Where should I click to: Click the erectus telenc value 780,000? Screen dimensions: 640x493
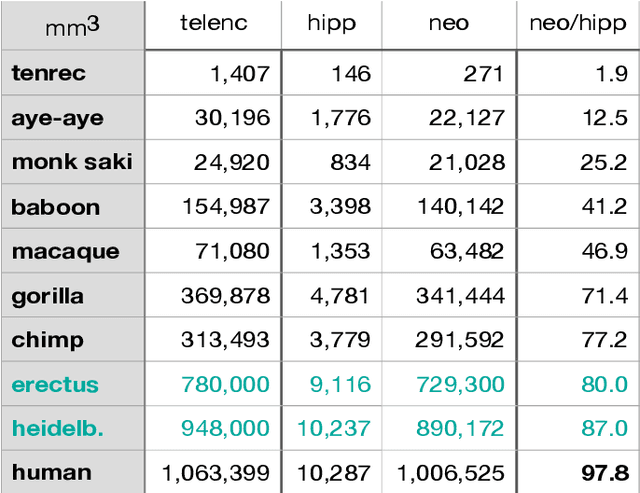click(x=225, y=385)
